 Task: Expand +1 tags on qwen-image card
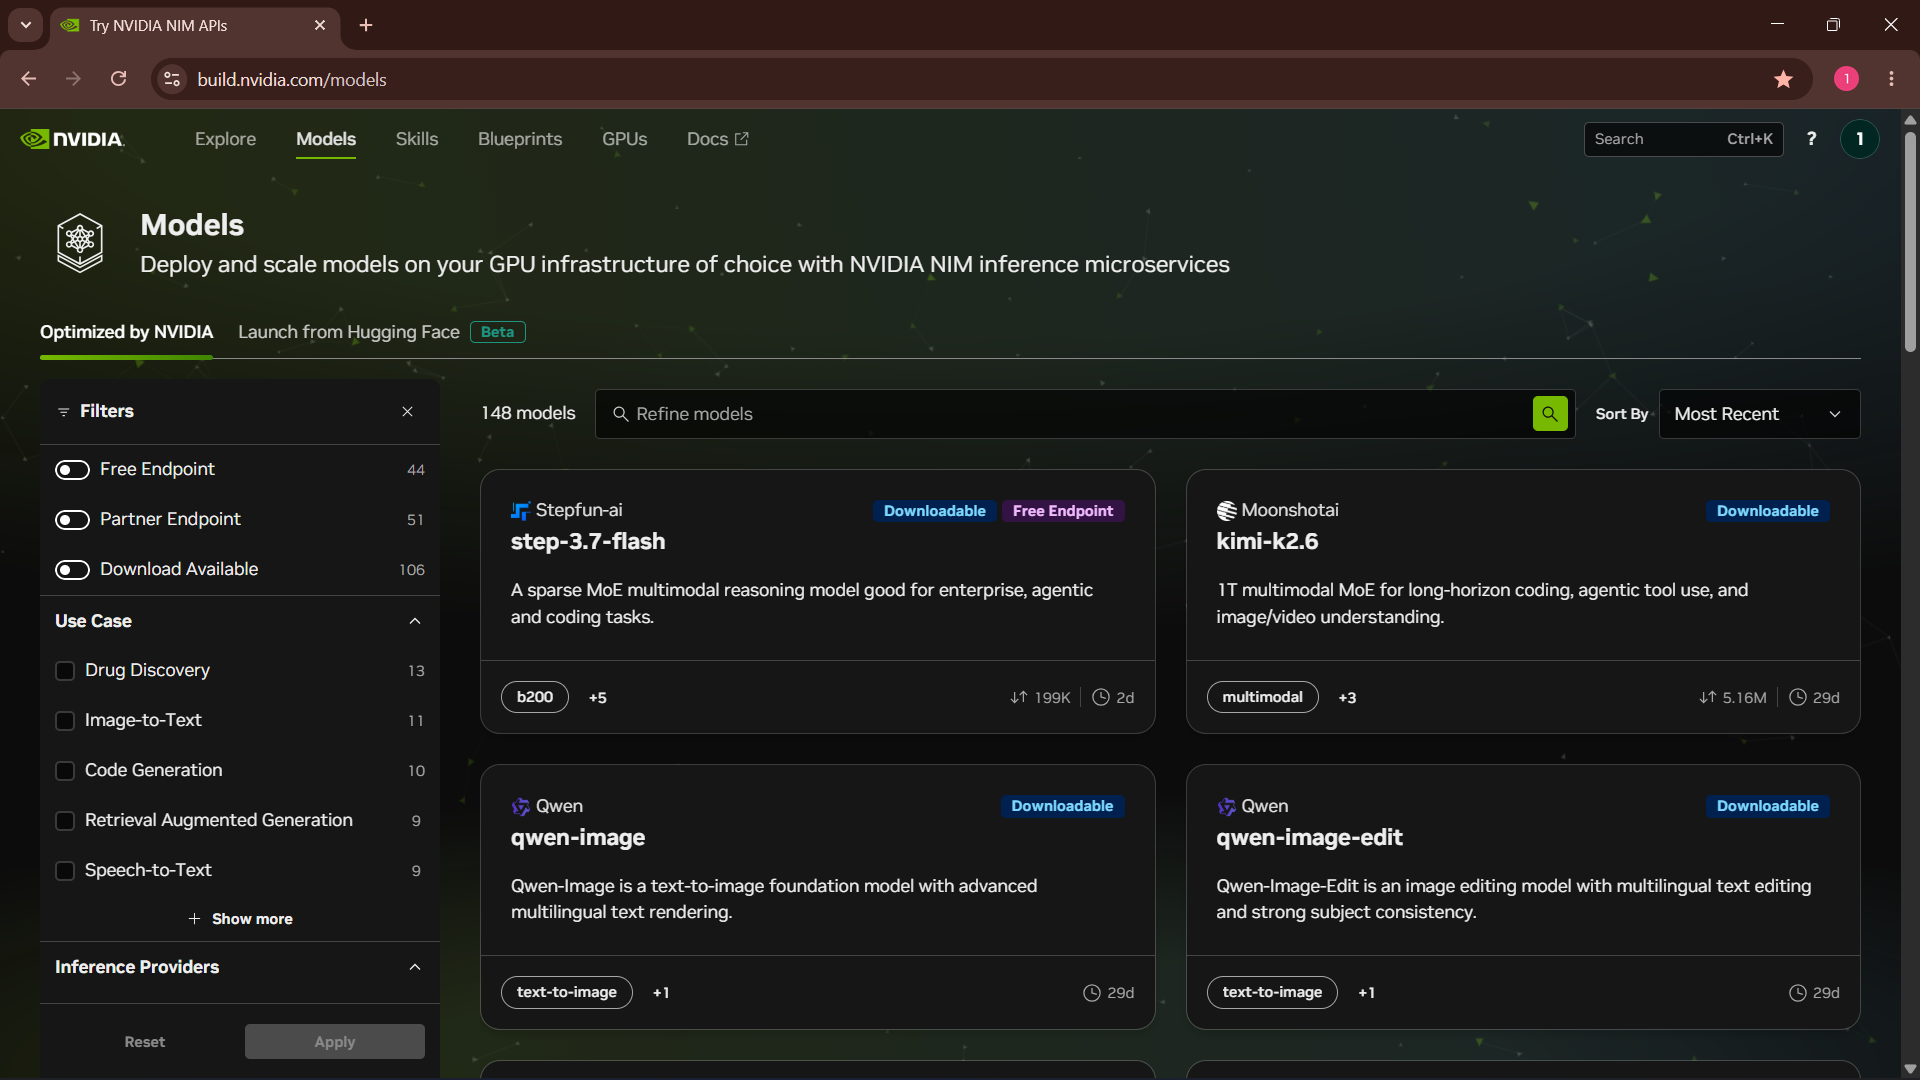coord(661,993)
